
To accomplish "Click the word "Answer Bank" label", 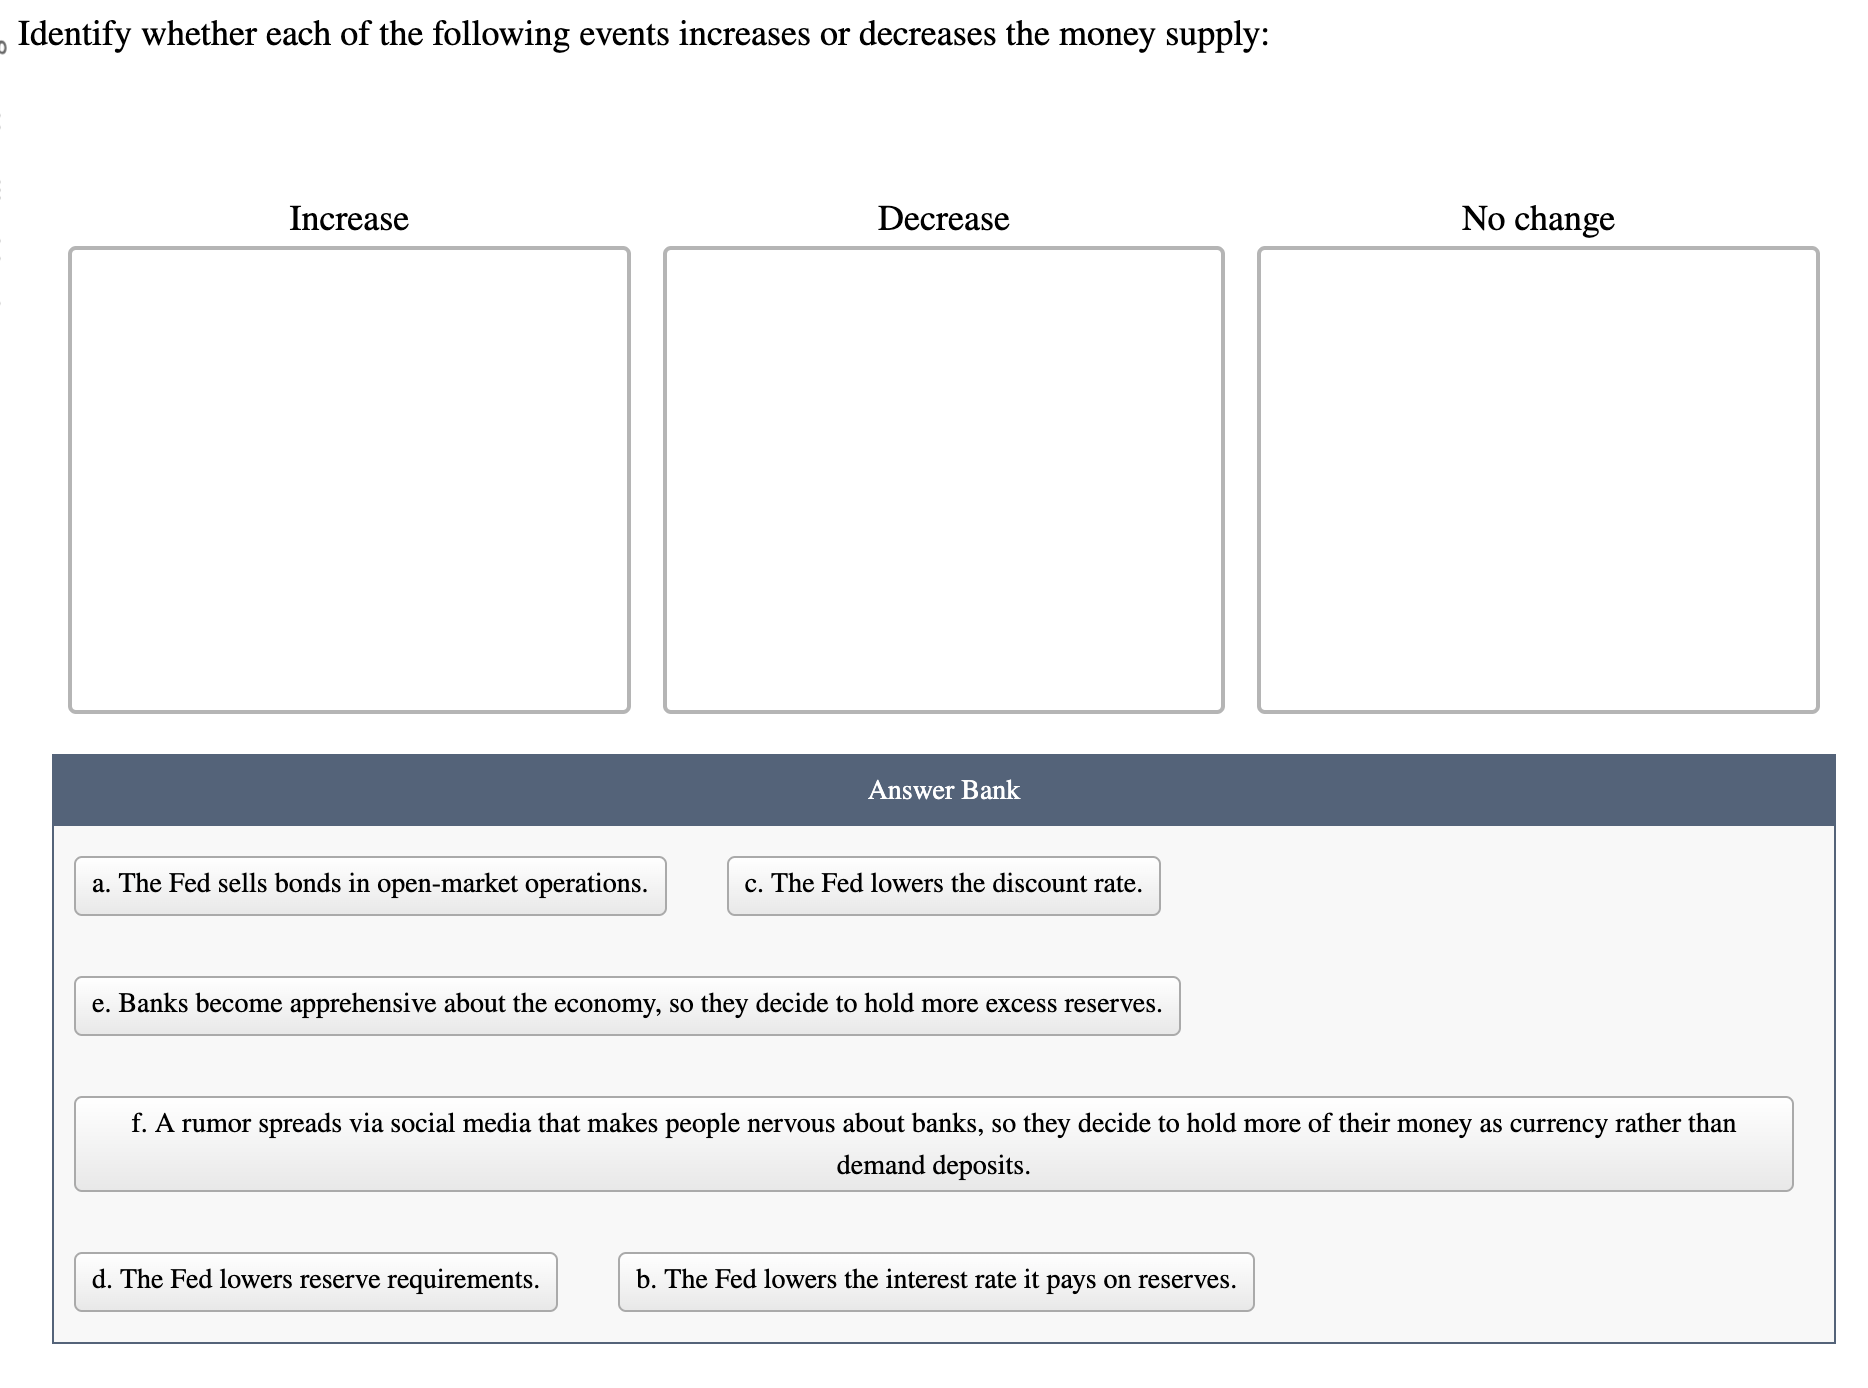I will coord(942,790).
